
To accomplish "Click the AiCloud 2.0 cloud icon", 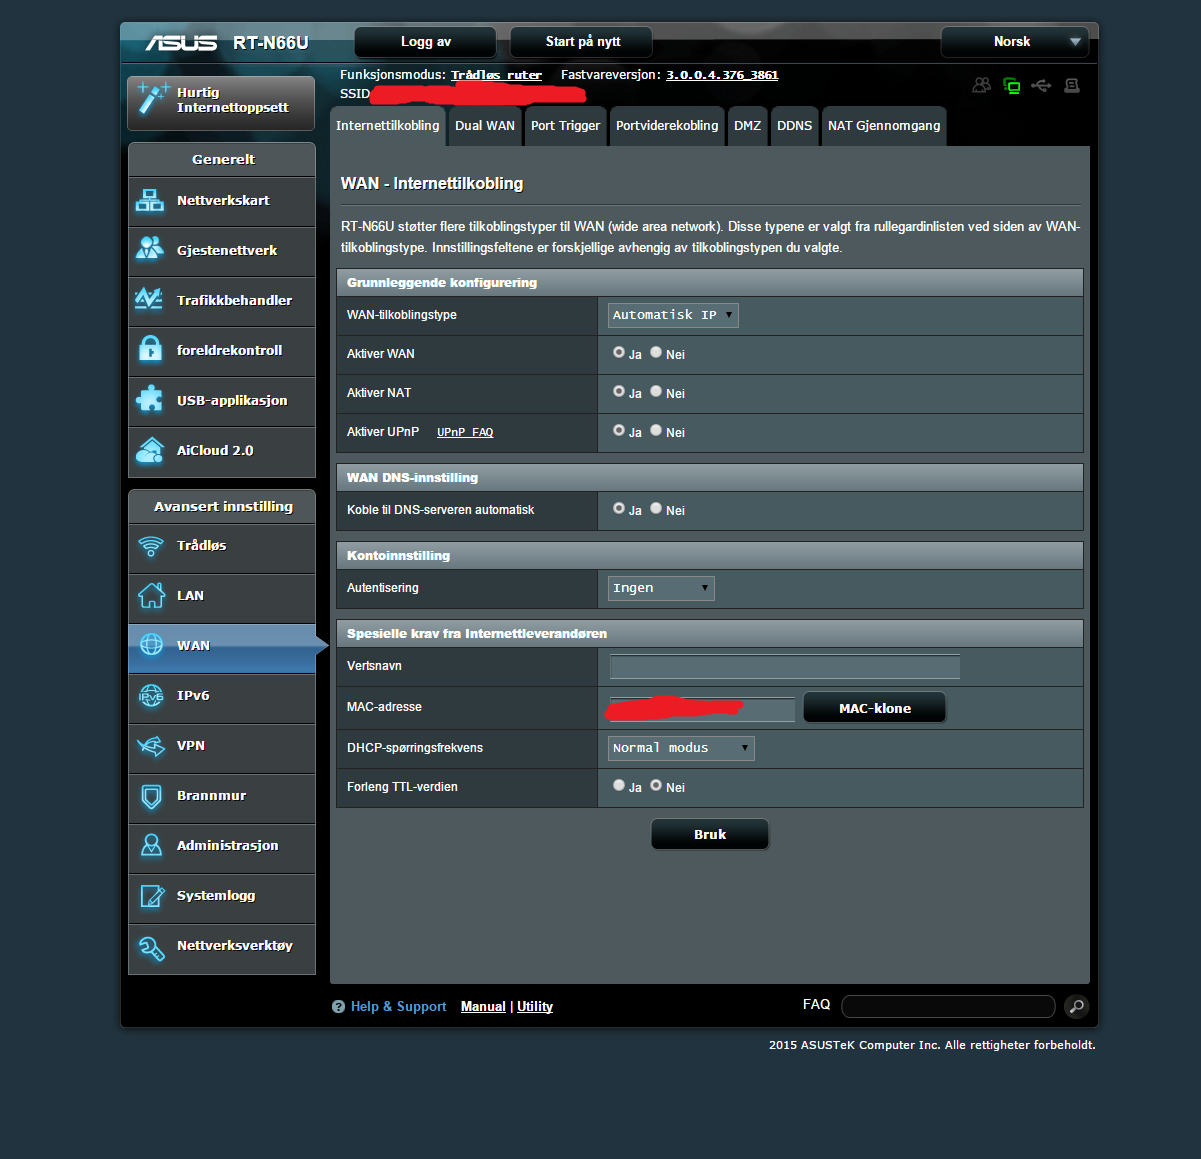I will click(x=150, y=450).
